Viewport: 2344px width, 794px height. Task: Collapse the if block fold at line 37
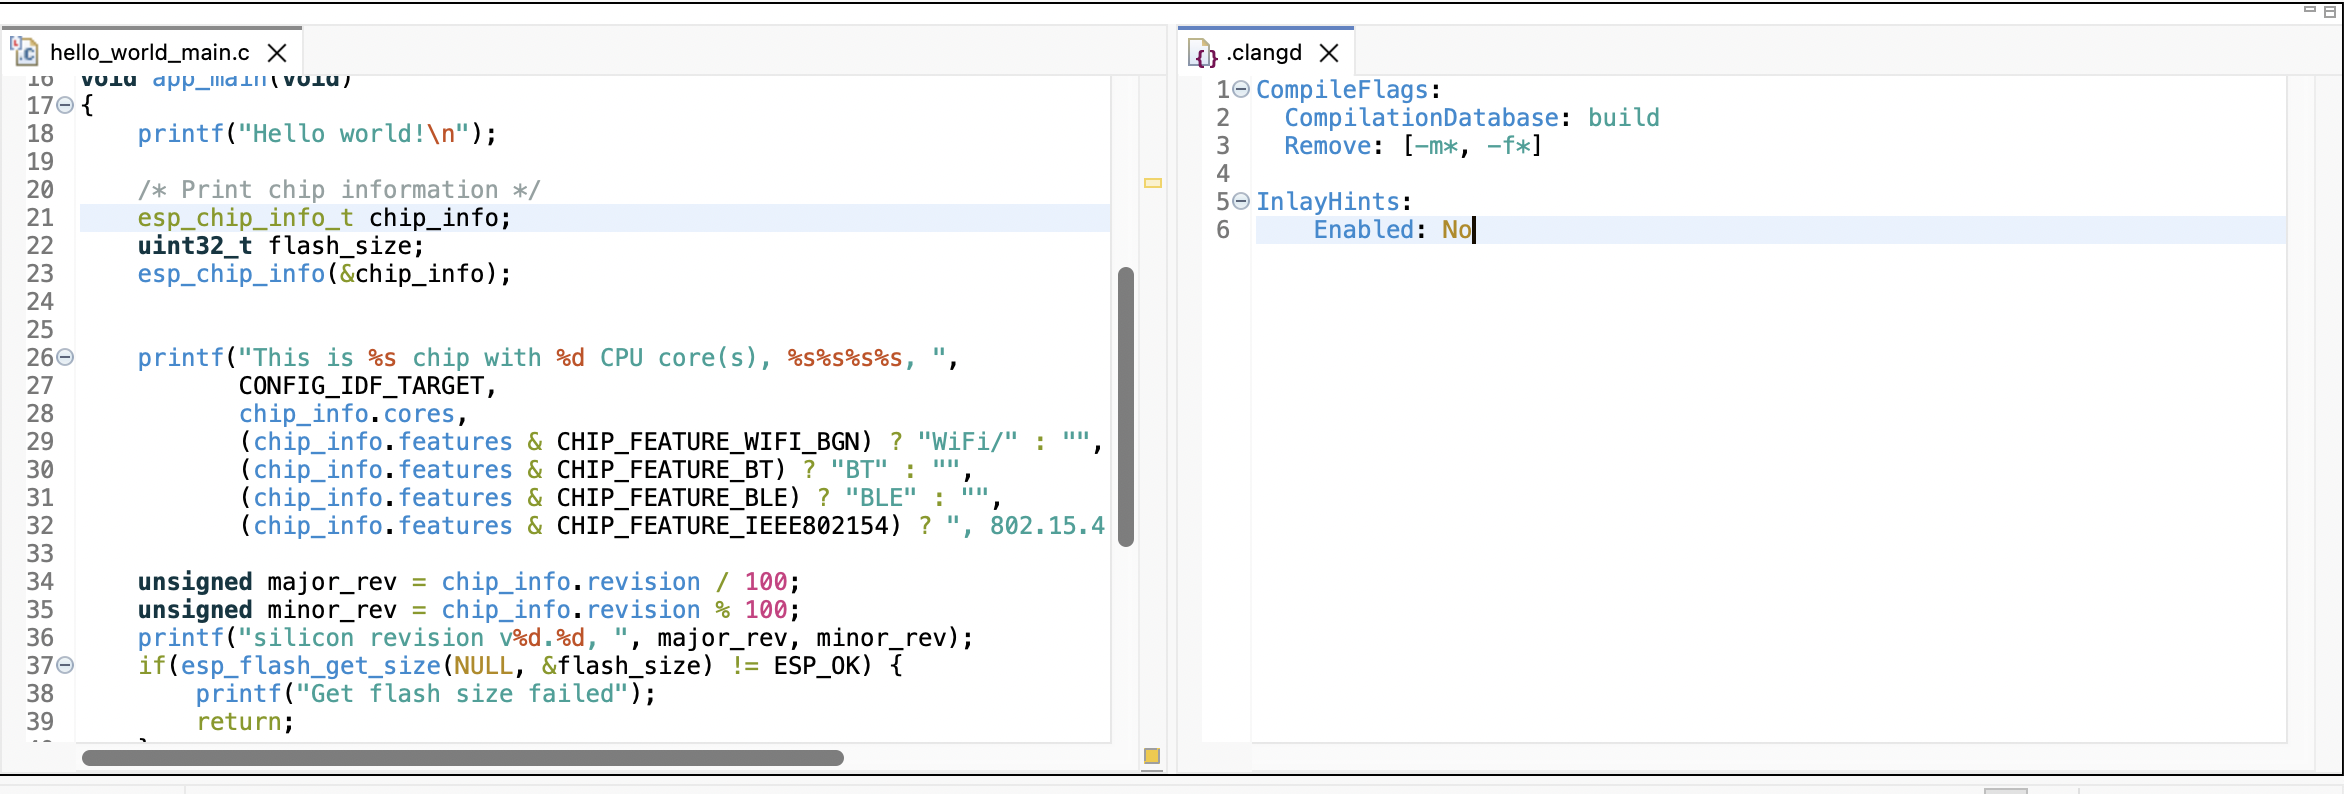pyautogui.click(x=65, y=665)
